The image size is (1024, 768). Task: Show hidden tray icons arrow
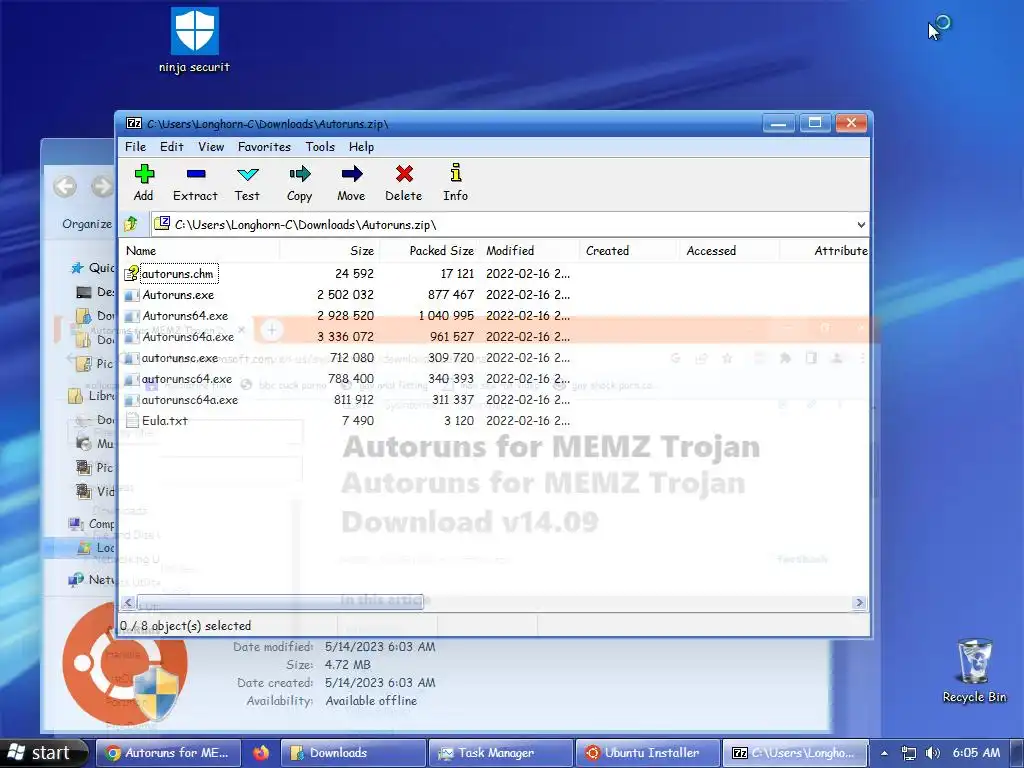(x=884, y=753)
